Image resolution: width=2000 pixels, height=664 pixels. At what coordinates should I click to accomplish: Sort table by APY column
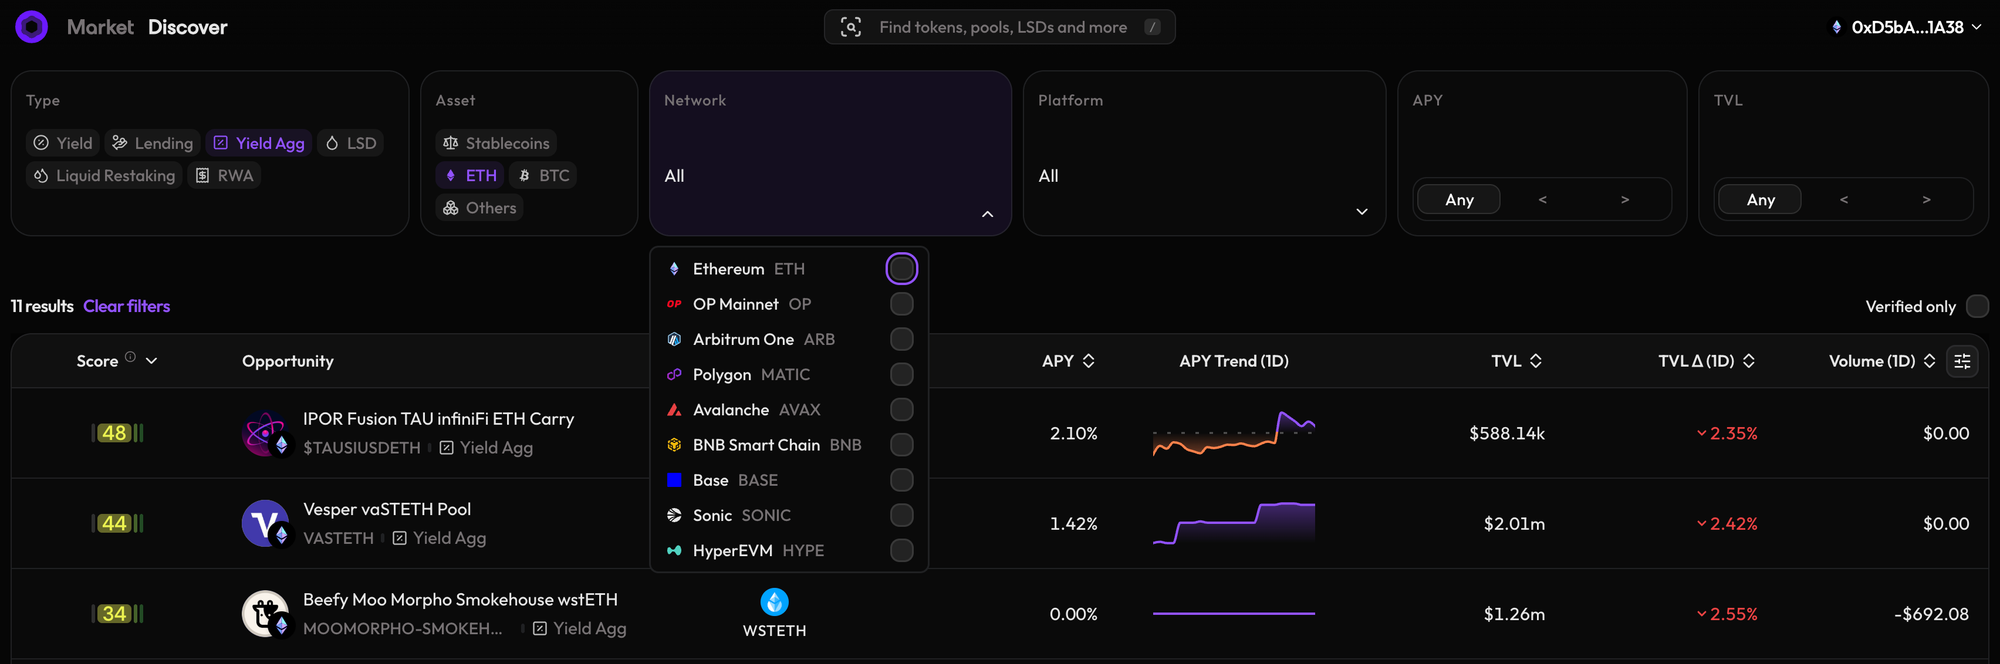[x=1088, y=361]
